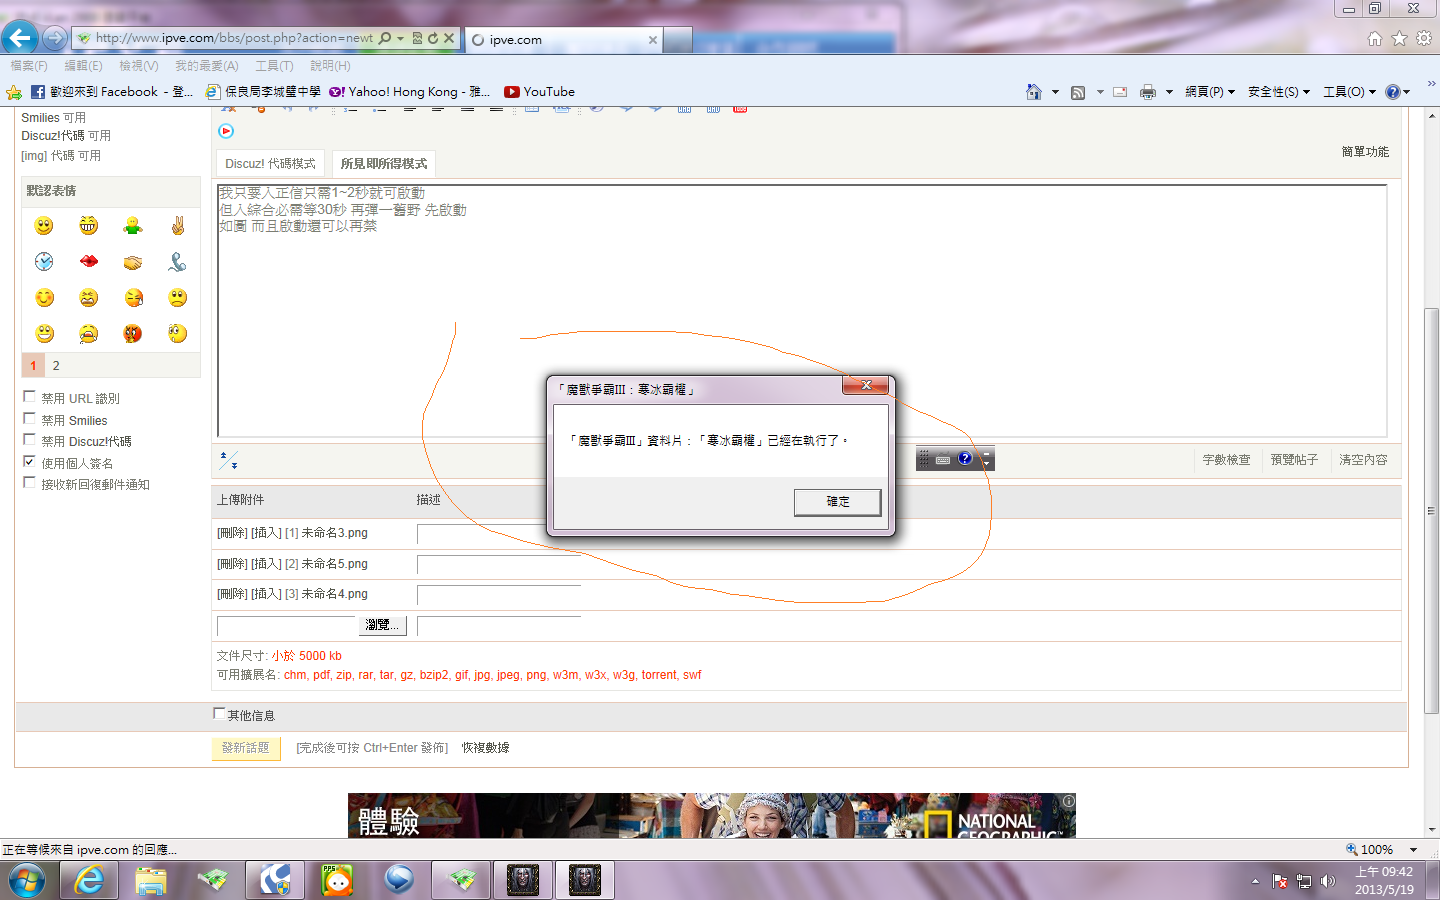This screenshot has height=900, width=1440.
Task: Go to smiley page 2
Action: pos(56,366)
